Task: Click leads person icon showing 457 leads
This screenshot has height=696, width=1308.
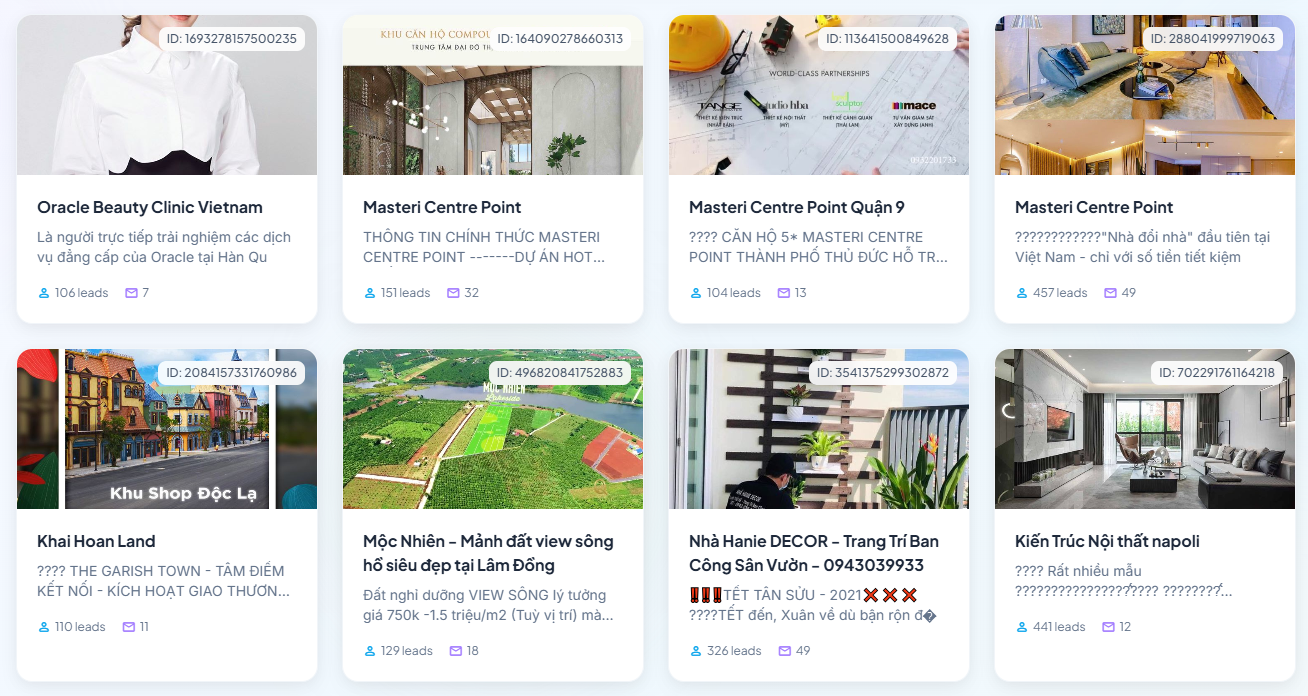Action: 1022,293
